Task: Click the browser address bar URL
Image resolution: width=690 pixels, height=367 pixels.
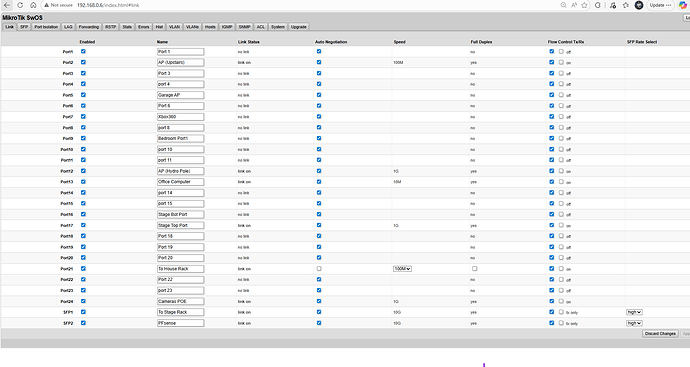Action: (x=108, y=5)
